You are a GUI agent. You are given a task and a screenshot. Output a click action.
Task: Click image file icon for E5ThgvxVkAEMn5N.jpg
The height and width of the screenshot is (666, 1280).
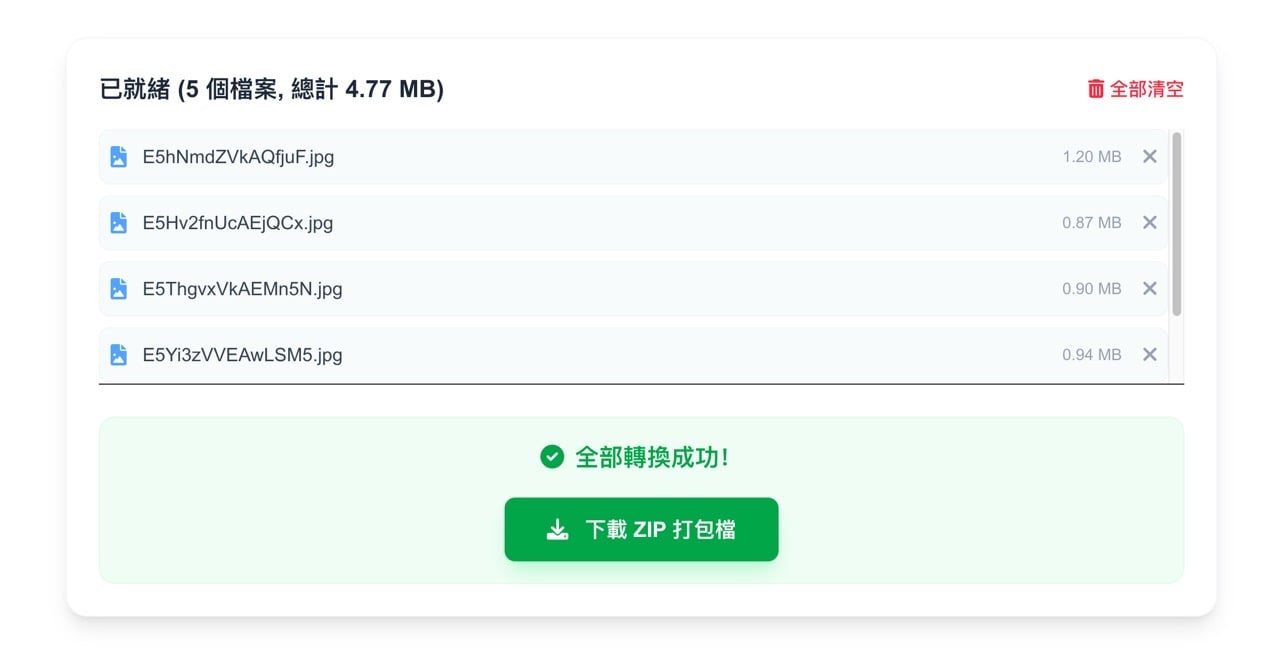118,289
